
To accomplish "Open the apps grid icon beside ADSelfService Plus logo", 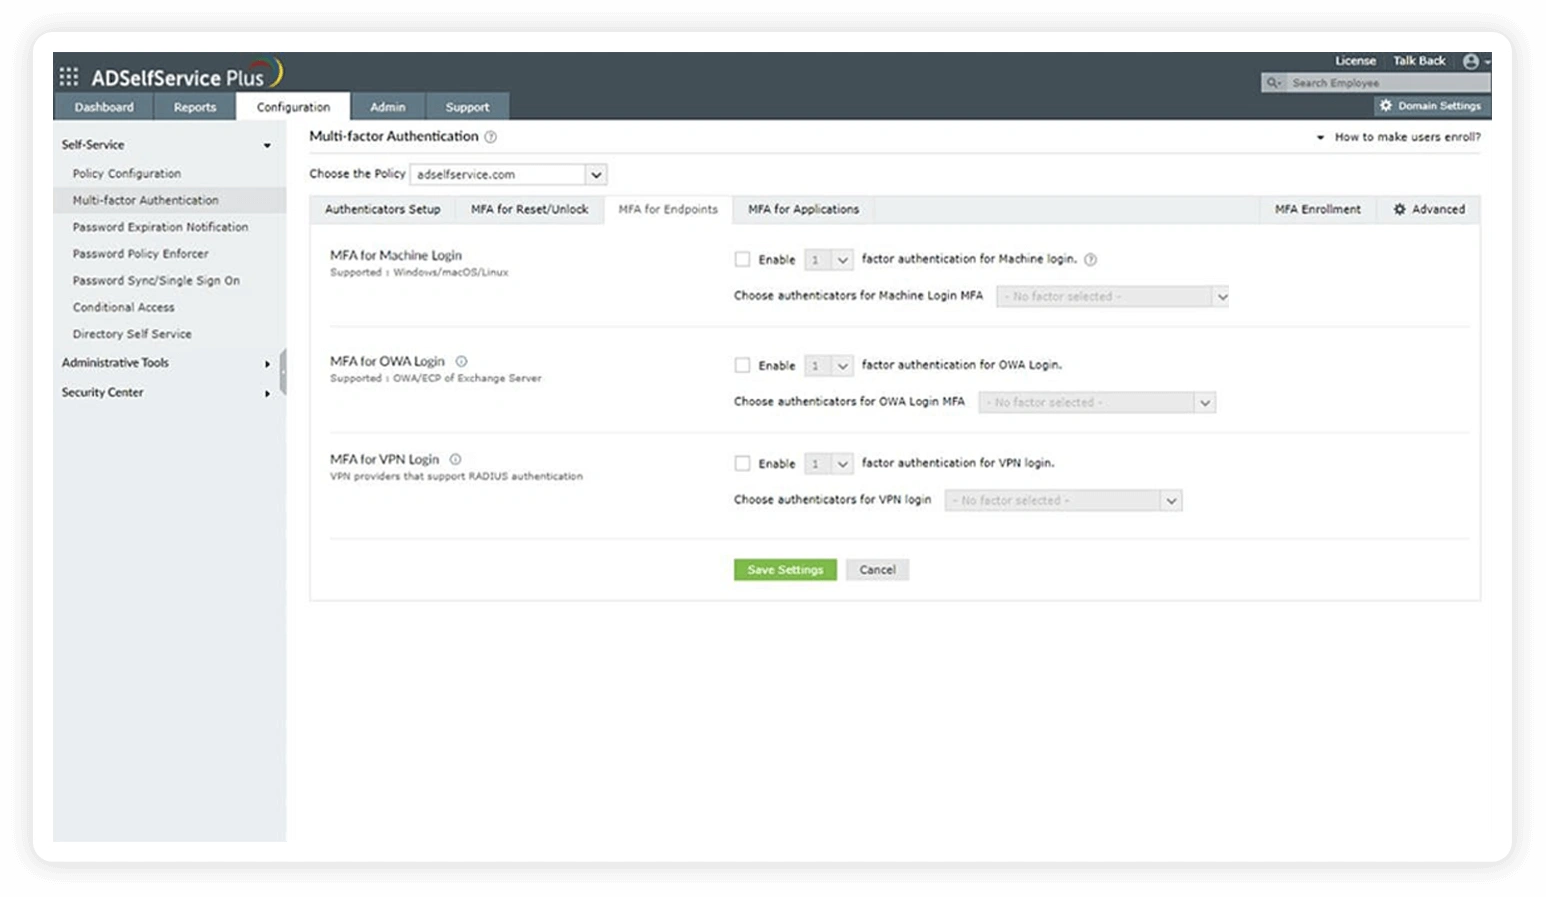I will coord(68,74).
